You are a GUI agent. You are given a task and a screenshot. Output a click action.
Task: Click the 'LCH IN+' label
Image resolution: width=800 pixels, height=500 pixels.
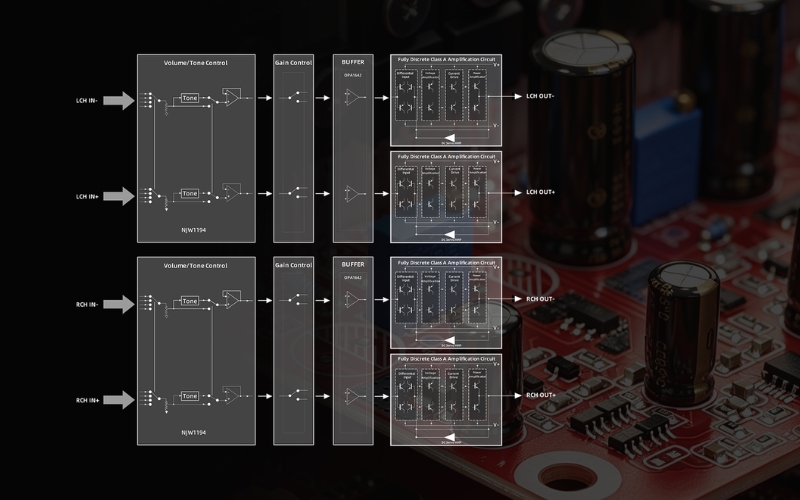(x=87, y=196)
